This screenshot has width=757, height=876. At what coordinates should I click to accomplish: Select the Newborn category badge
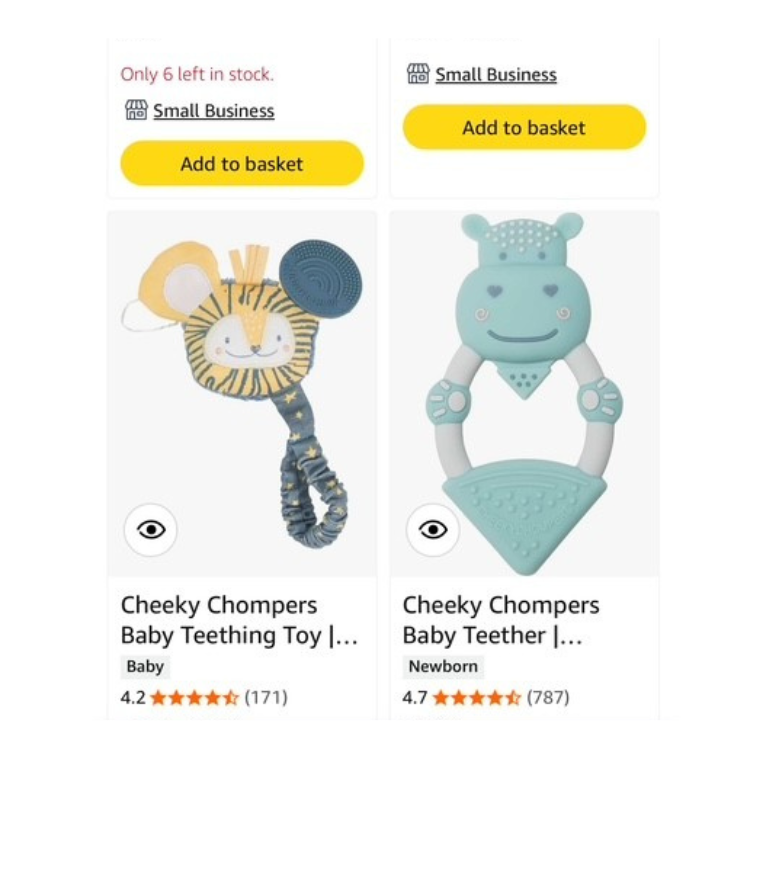[x=443, y=667]
